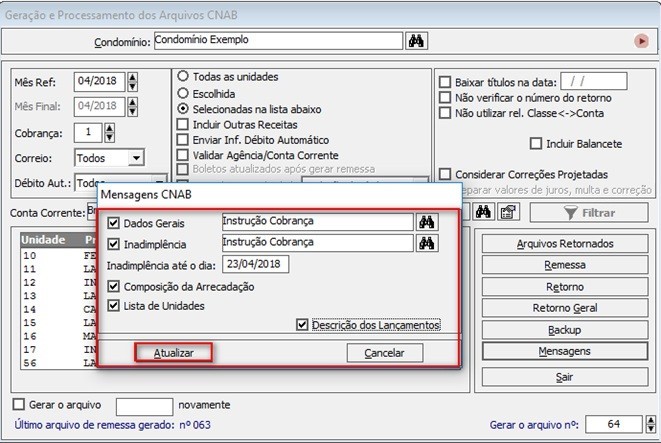
Task: Increment the Mês Final spinner
Action: click(132, 102)
